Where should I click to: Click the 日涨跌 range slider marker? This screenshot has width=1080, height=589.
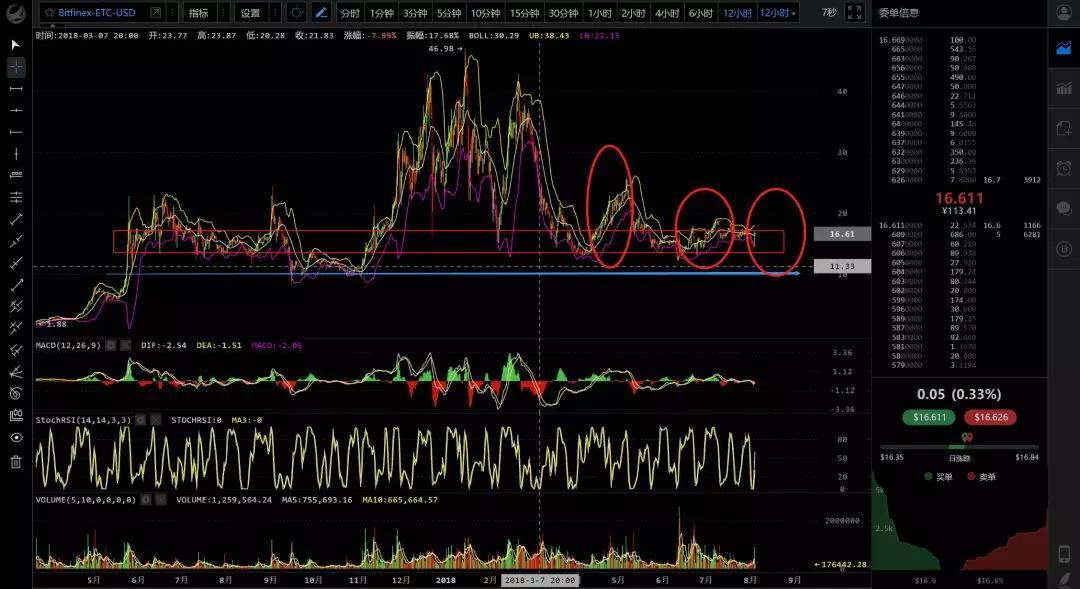point(966,438)
